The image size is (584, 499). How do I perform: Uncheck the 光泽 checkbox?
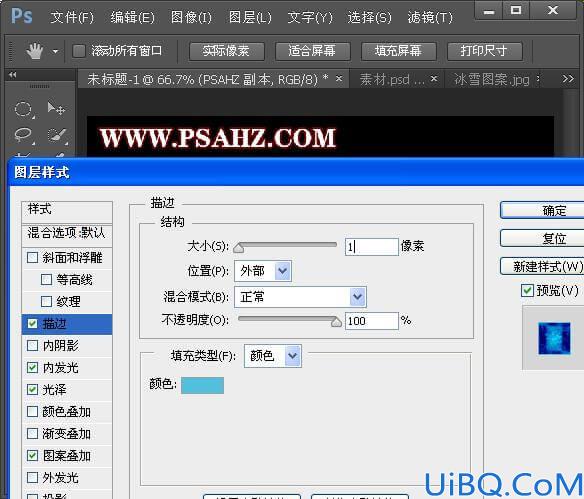click(33, 390)
